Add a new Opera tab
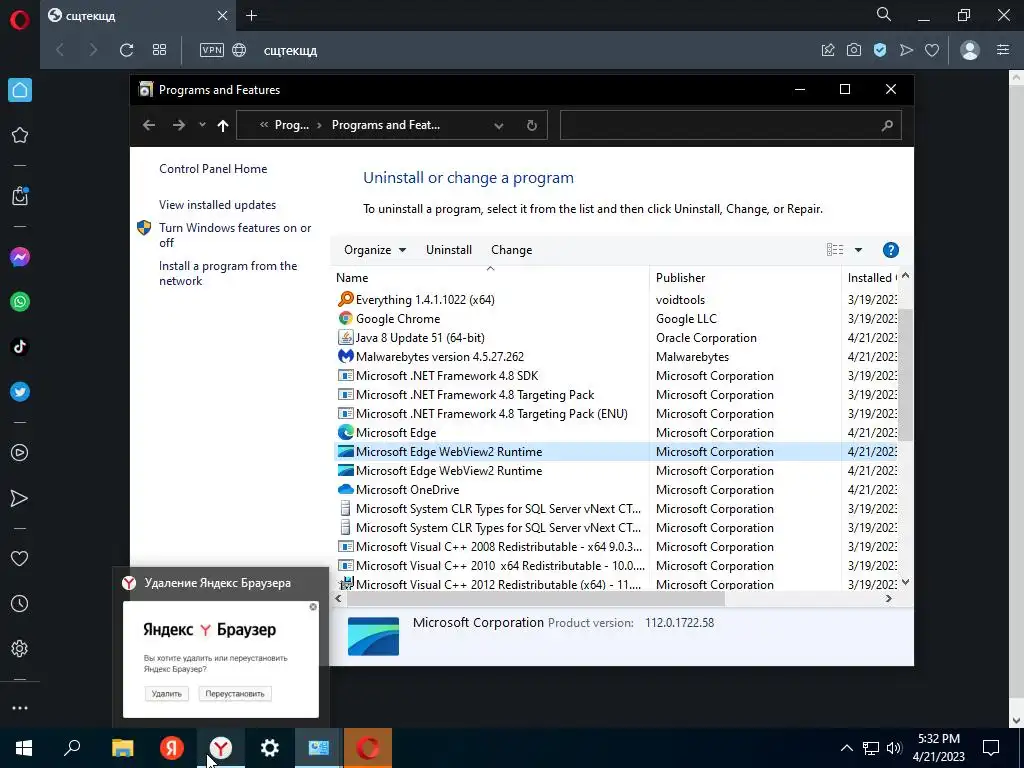 pyautogui.click(x=251, y=16)
